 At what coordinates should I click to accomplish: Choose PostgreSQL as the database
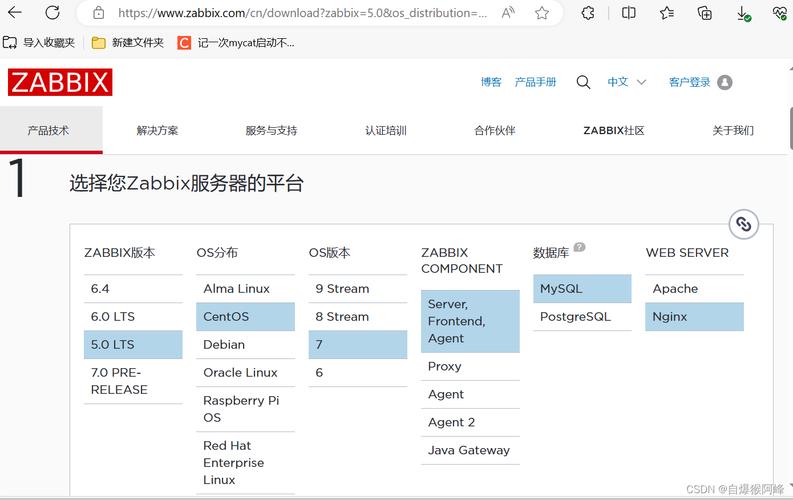[582, 316]
